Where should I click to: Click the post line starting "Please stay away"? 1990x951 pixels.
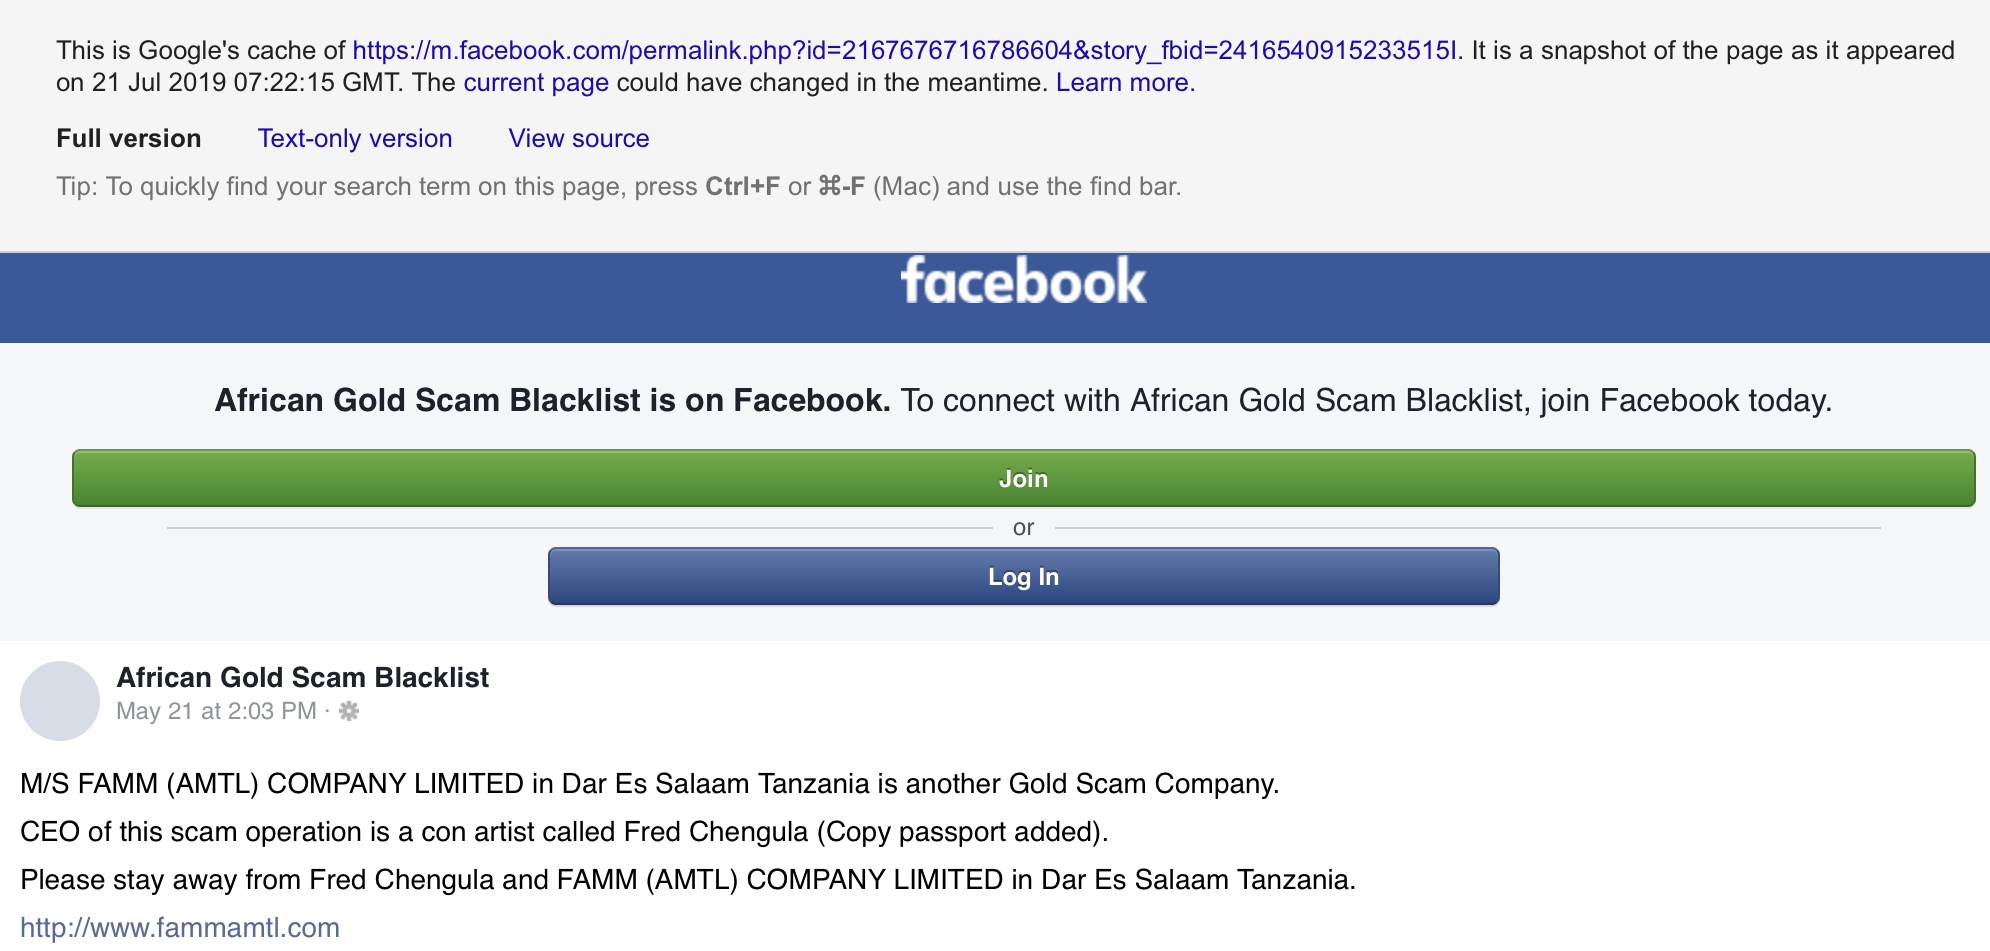coord(687,880)
